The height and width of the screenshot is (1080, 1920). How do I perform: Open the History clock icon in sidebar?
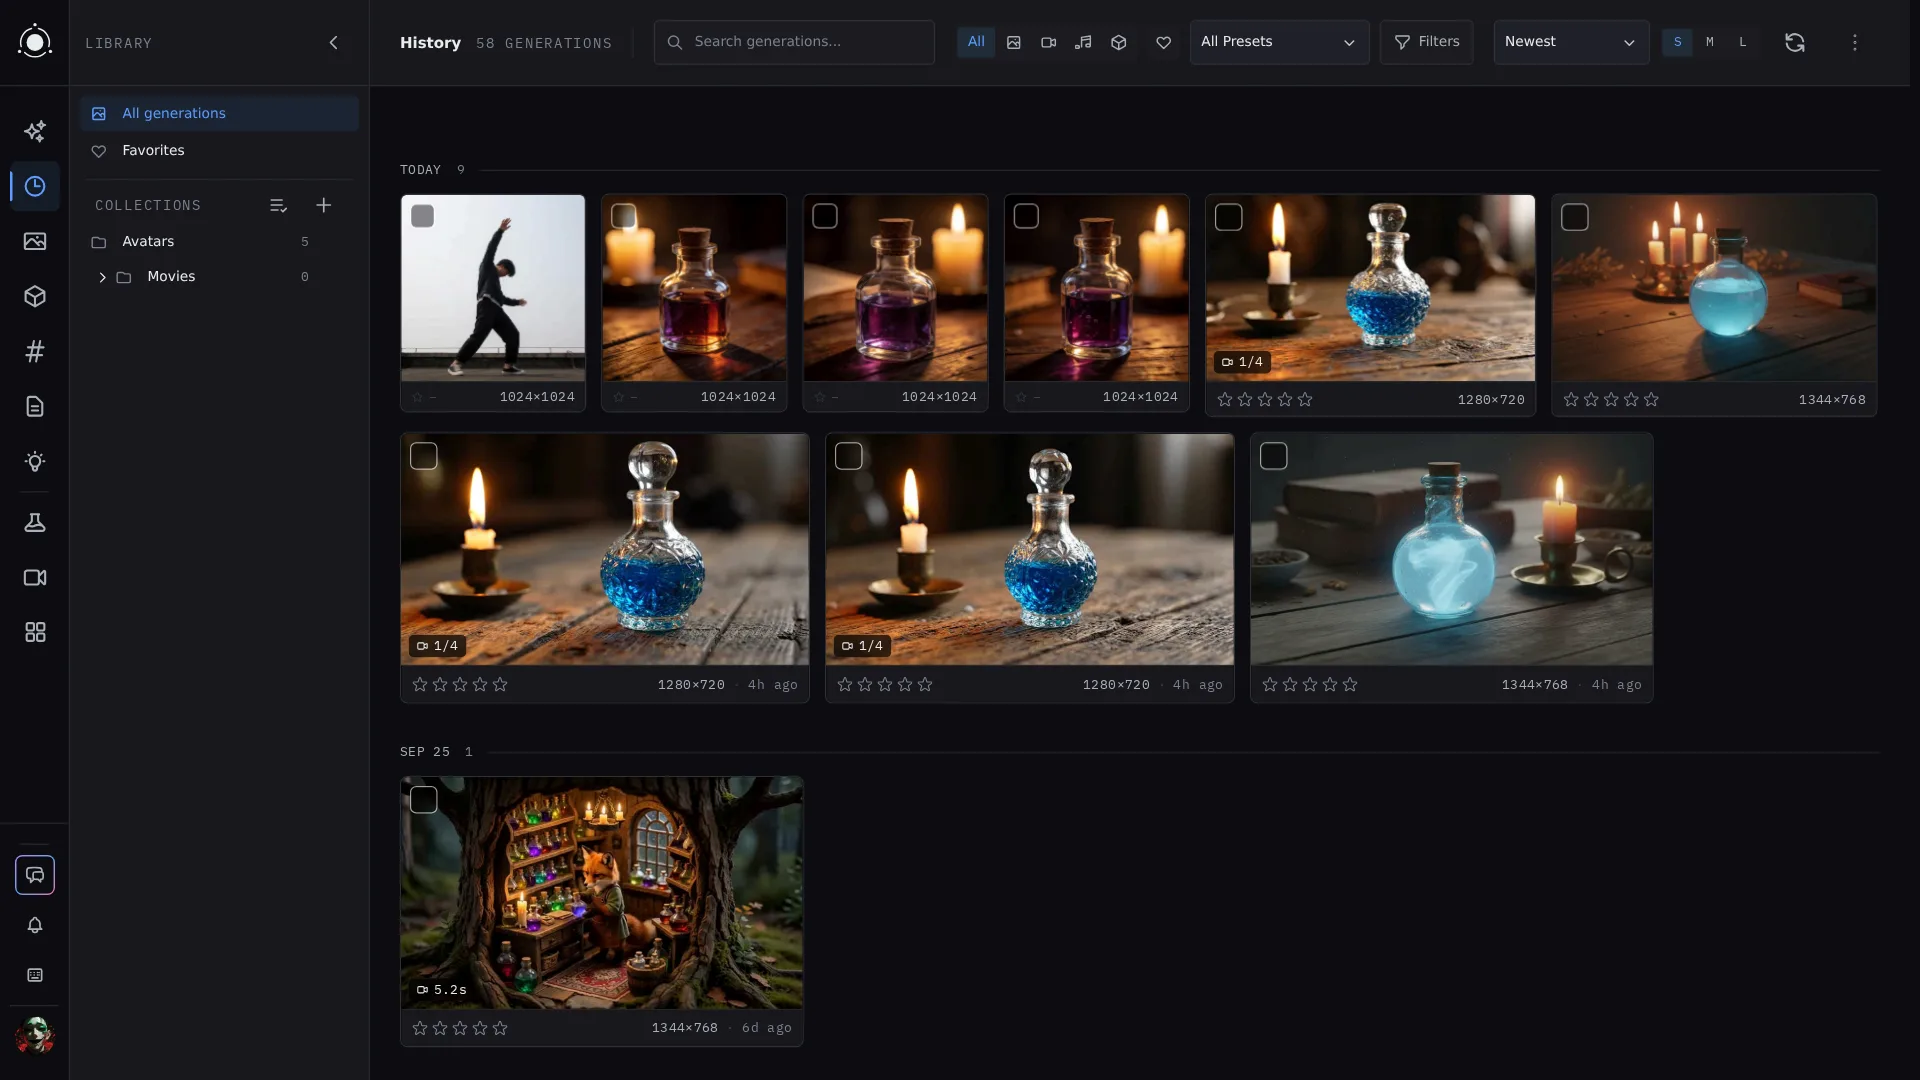pyautogui.click(x=35, y=187)
